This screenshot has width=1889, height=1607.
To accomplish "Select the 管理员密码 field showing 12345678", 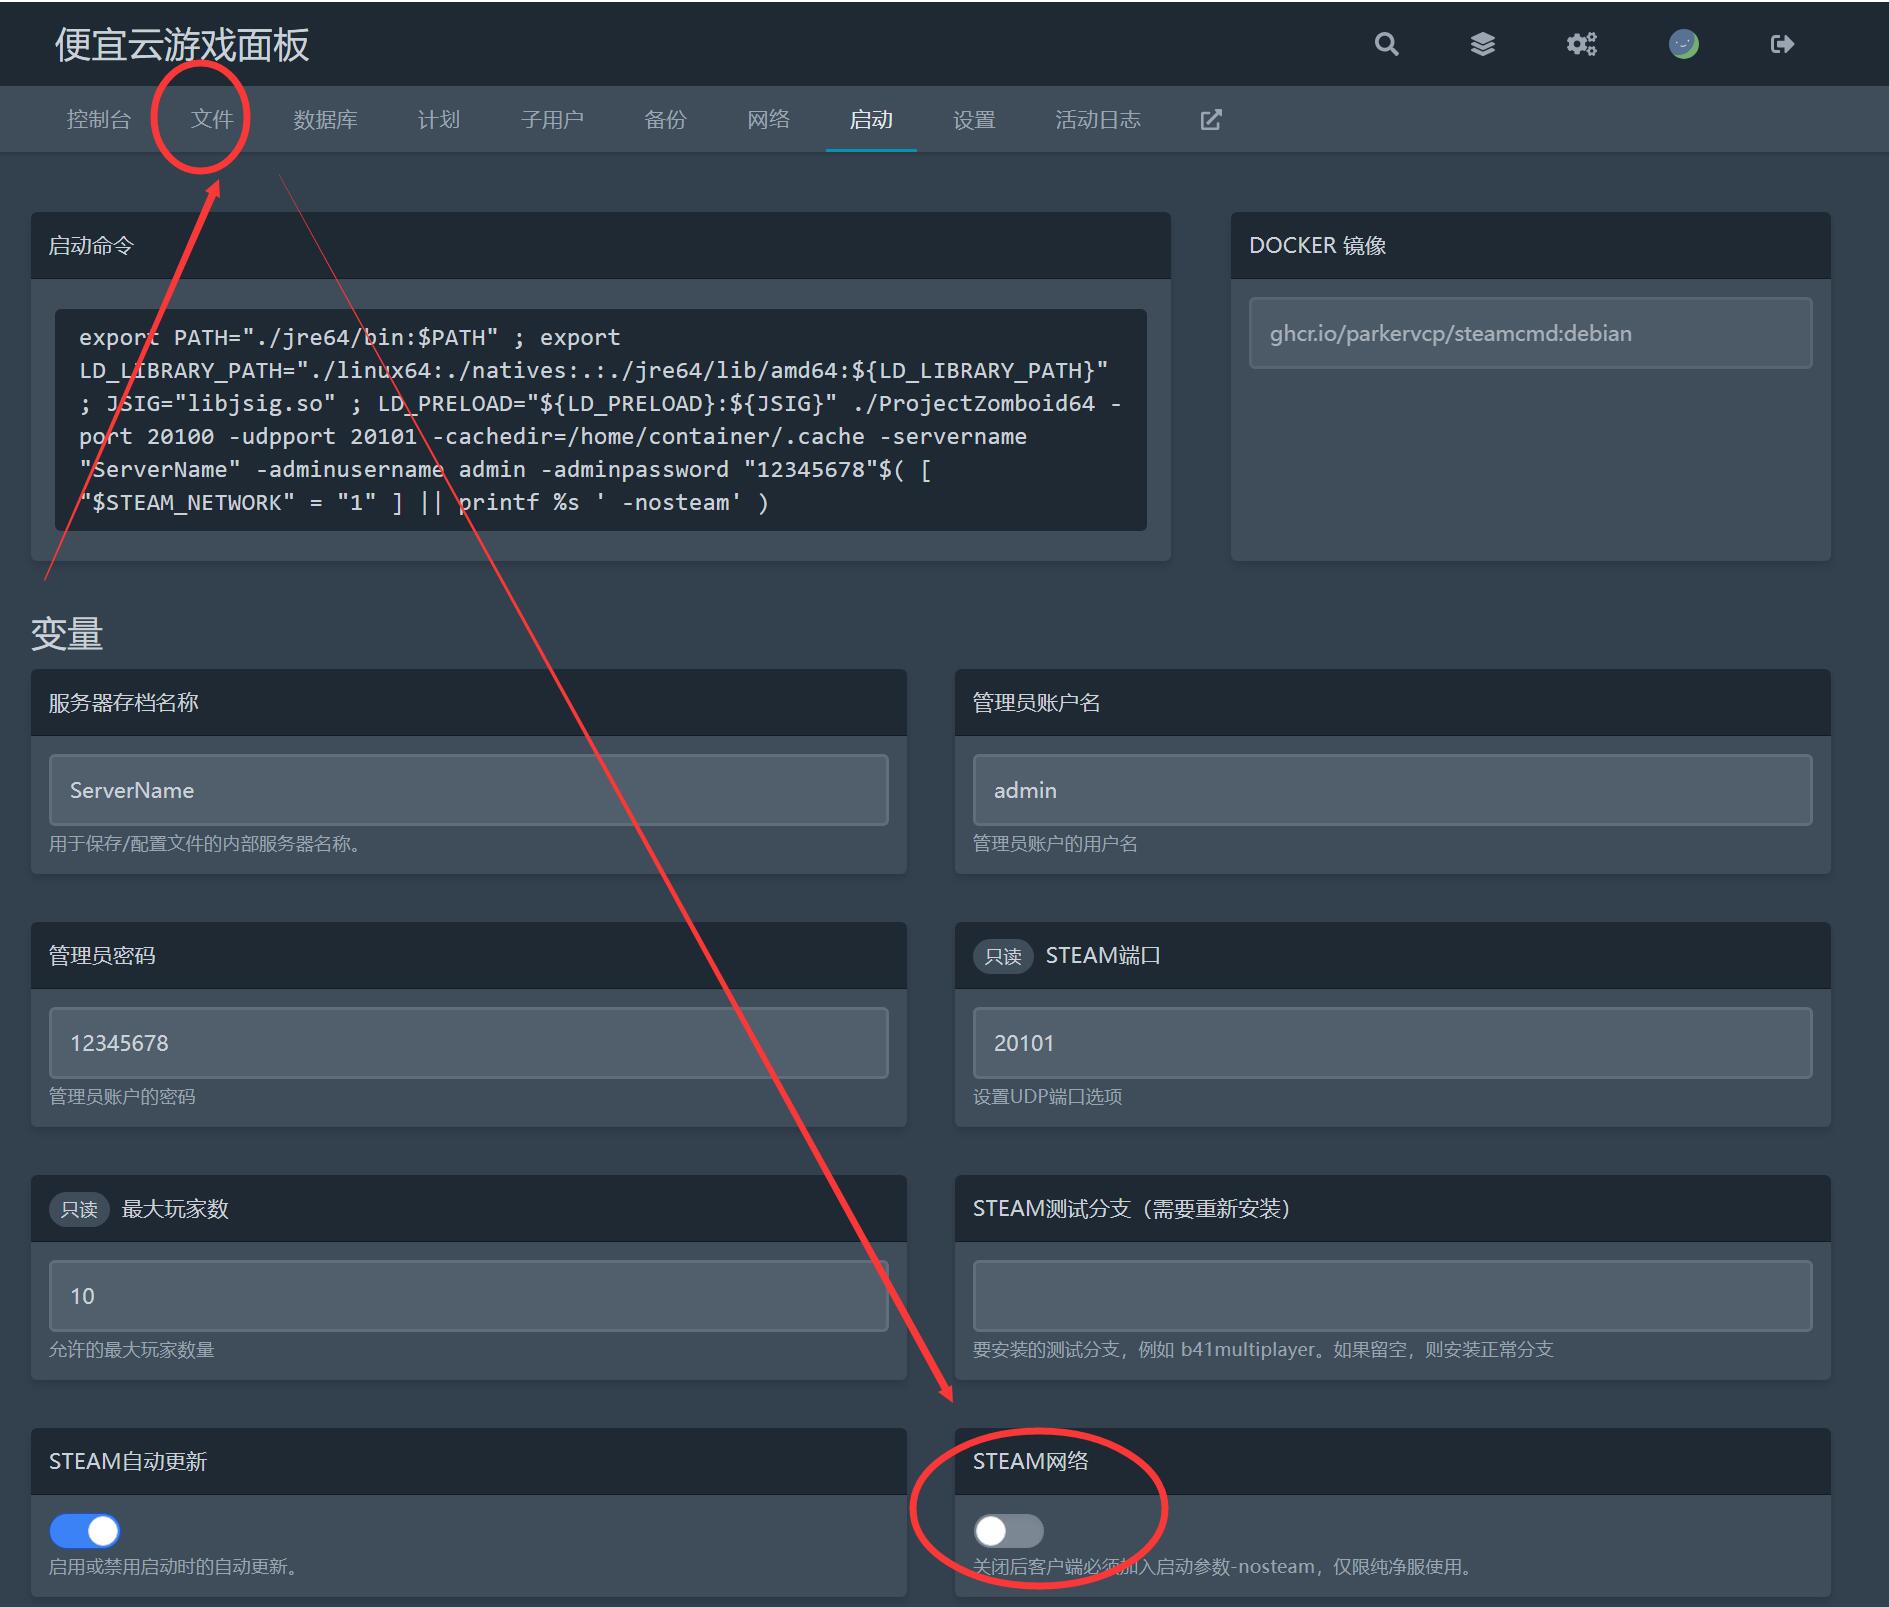I will pyautogui.click(x=466, y=1042).
